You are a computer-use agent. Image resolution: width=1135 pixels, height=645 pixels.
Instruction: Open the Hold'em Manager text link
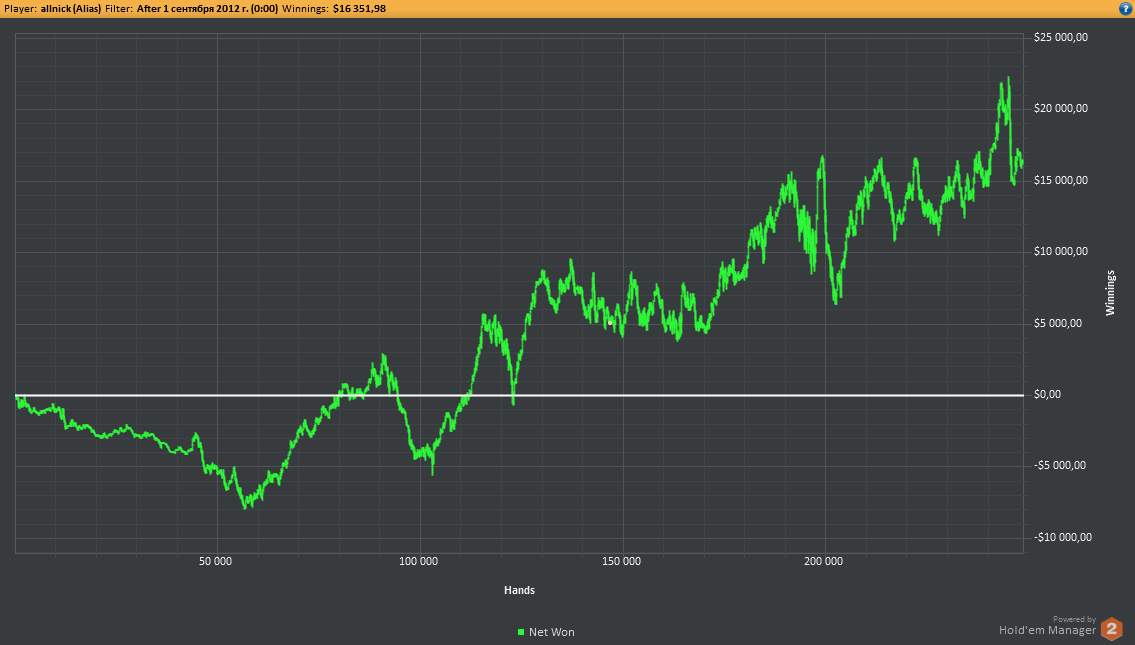point(1047,630)
